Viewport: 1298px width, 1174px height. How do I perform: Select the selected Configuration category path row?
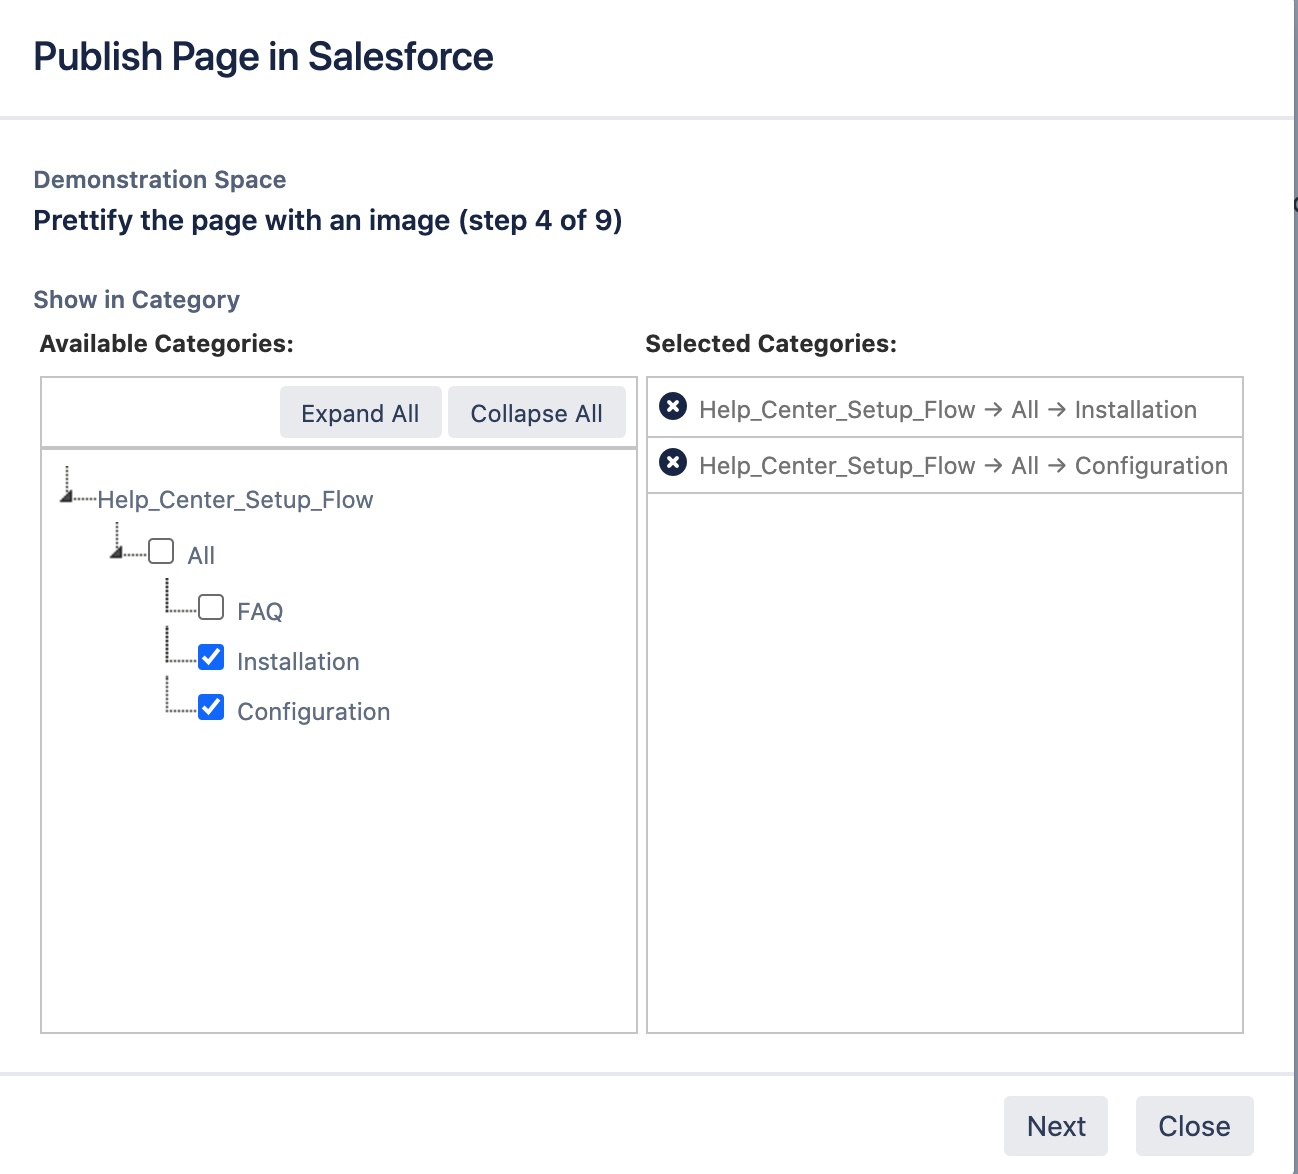[962, 466]
